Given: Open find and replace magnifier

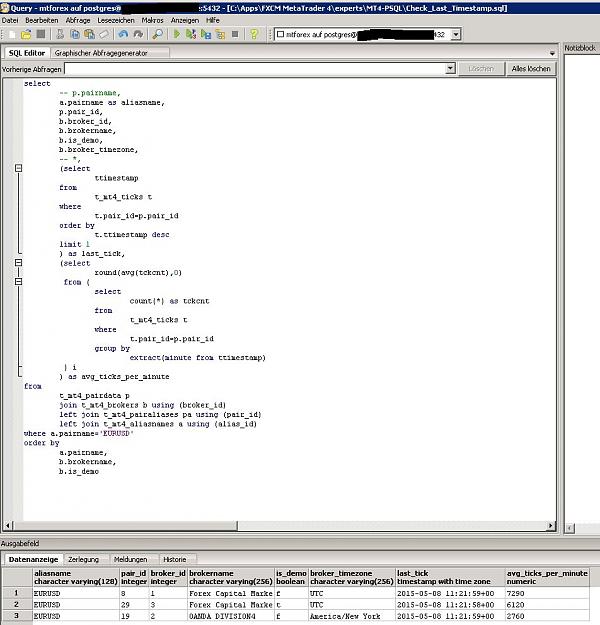Looking at the screenshot, I should tap(157, 35).
